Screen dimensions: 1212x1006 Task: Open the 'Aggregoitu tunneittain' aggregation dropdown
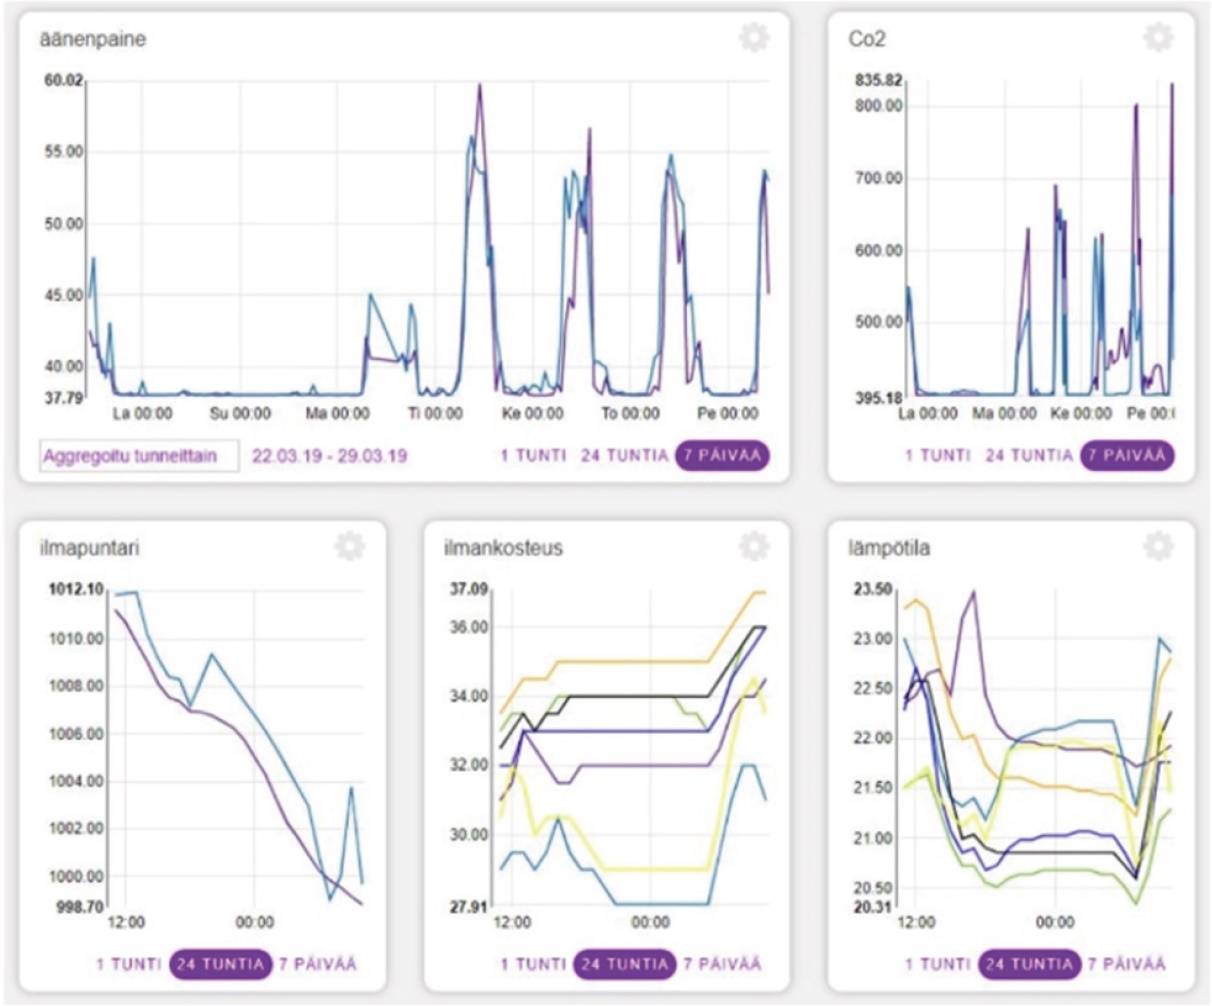point(139,456)
